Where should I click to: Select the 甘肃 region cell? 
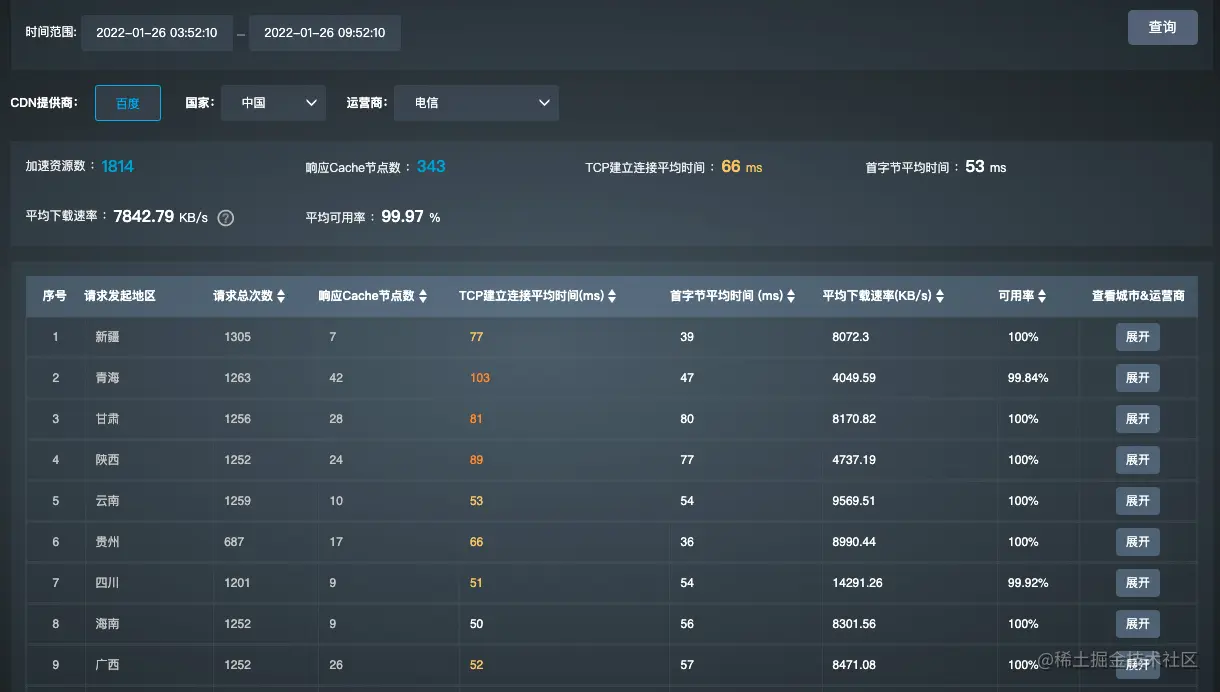point(107,419)
